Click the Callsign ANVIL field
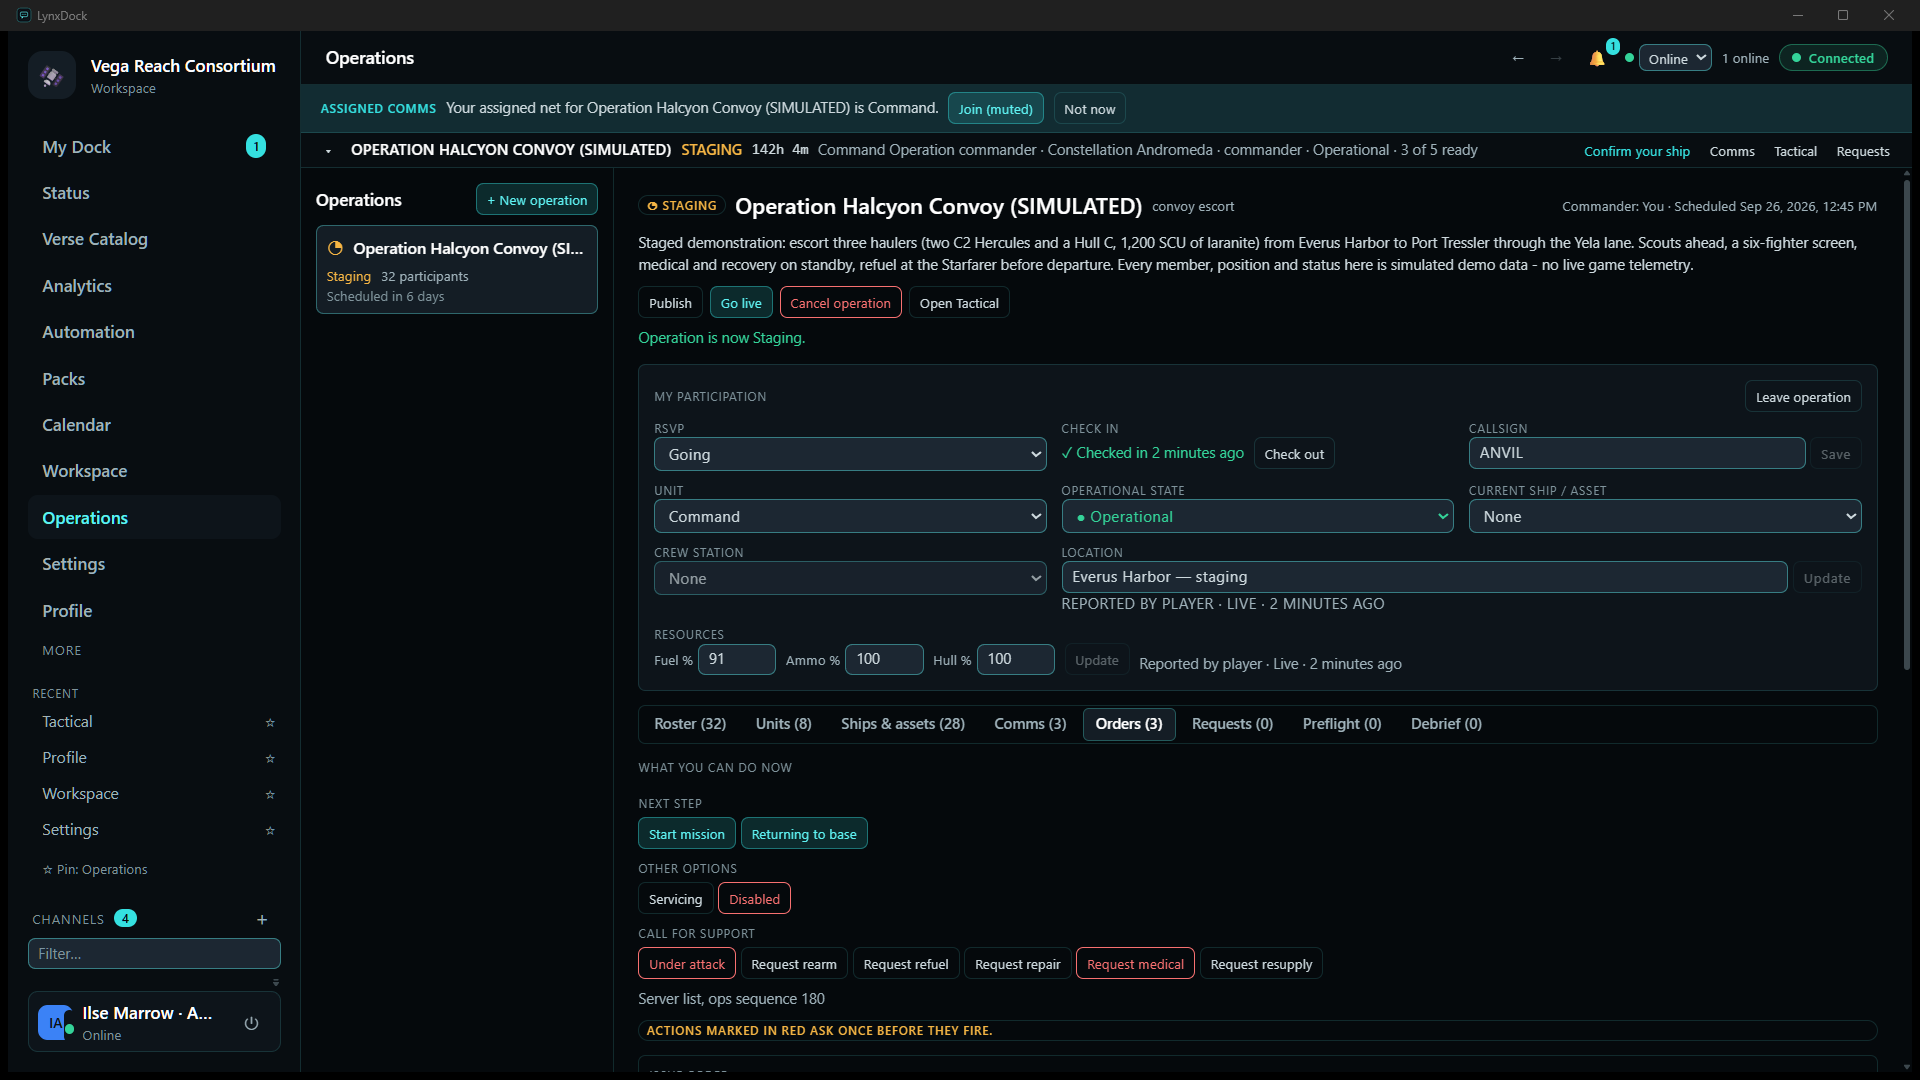1920x1080 pixels. tap(1636, 453)
